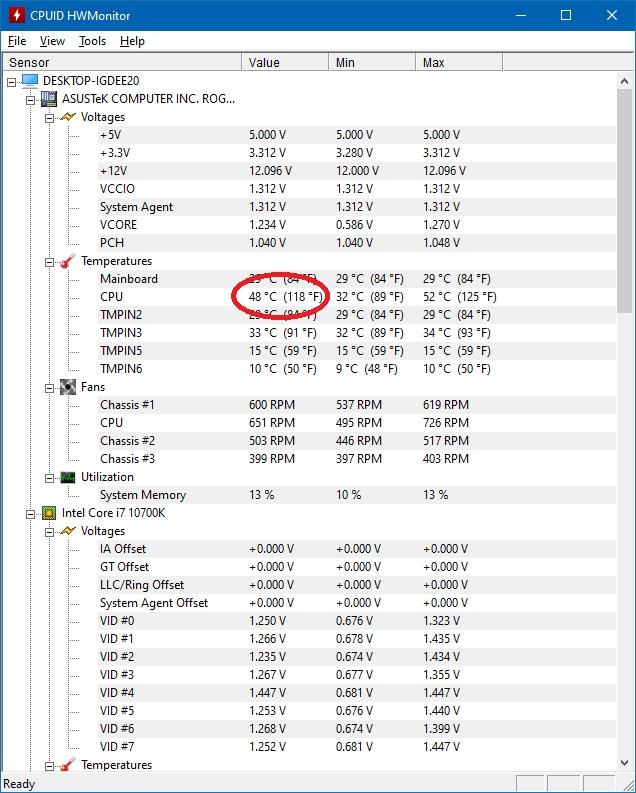Viewport: 636px width, 793px height.
Task: Select the TMPIN5 row
Action: coord(357,350)
